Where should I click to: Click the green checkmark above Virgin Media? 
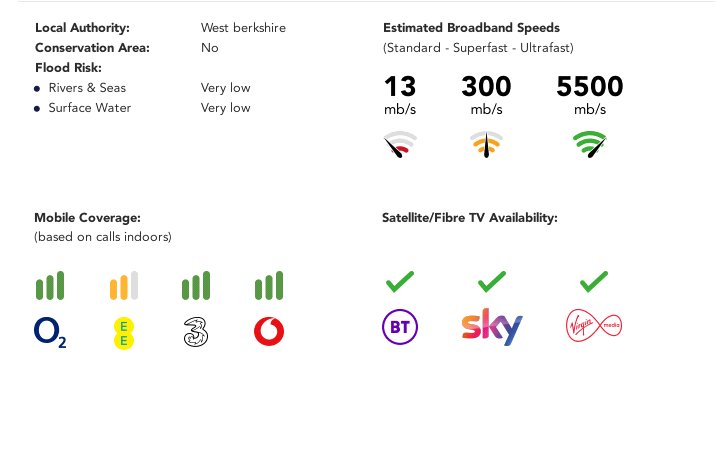tap(594, 282)
